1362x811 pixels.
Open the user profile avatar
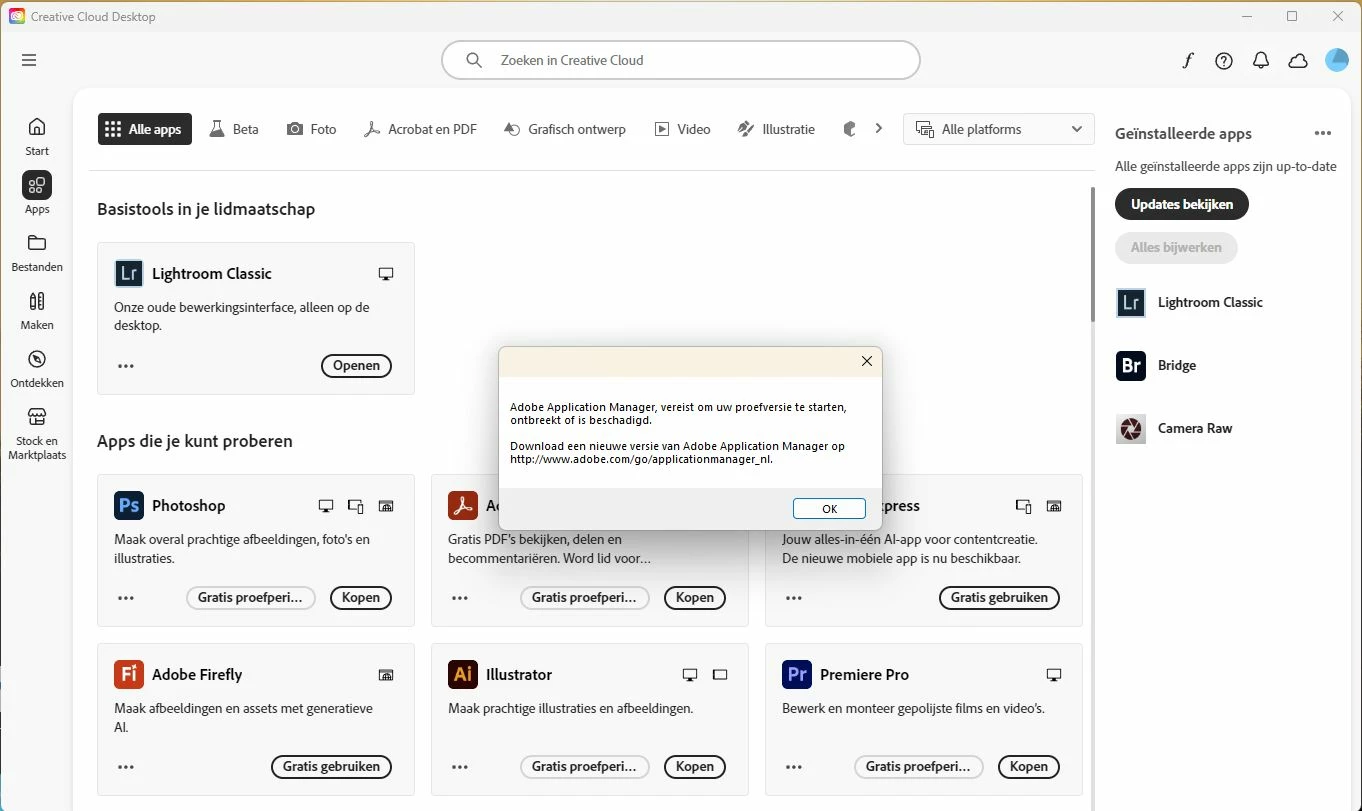point(1337,60)
